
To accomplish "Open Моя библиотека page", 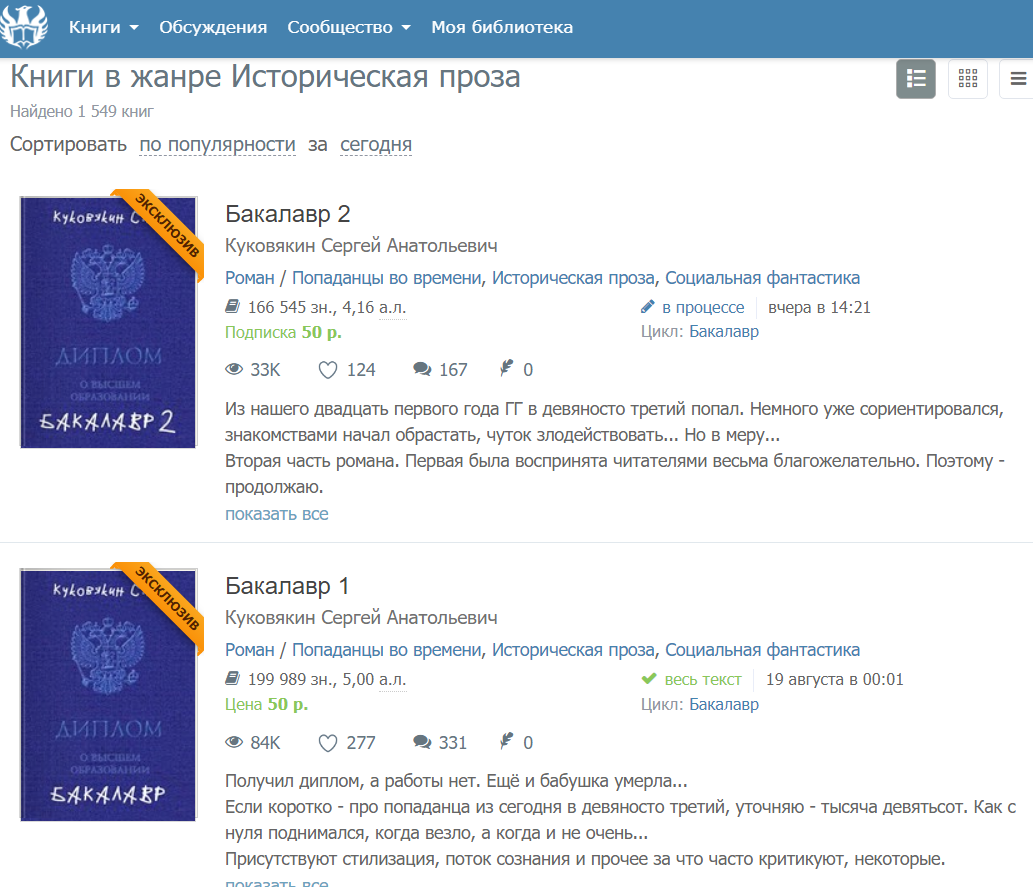I will point(502,27).
